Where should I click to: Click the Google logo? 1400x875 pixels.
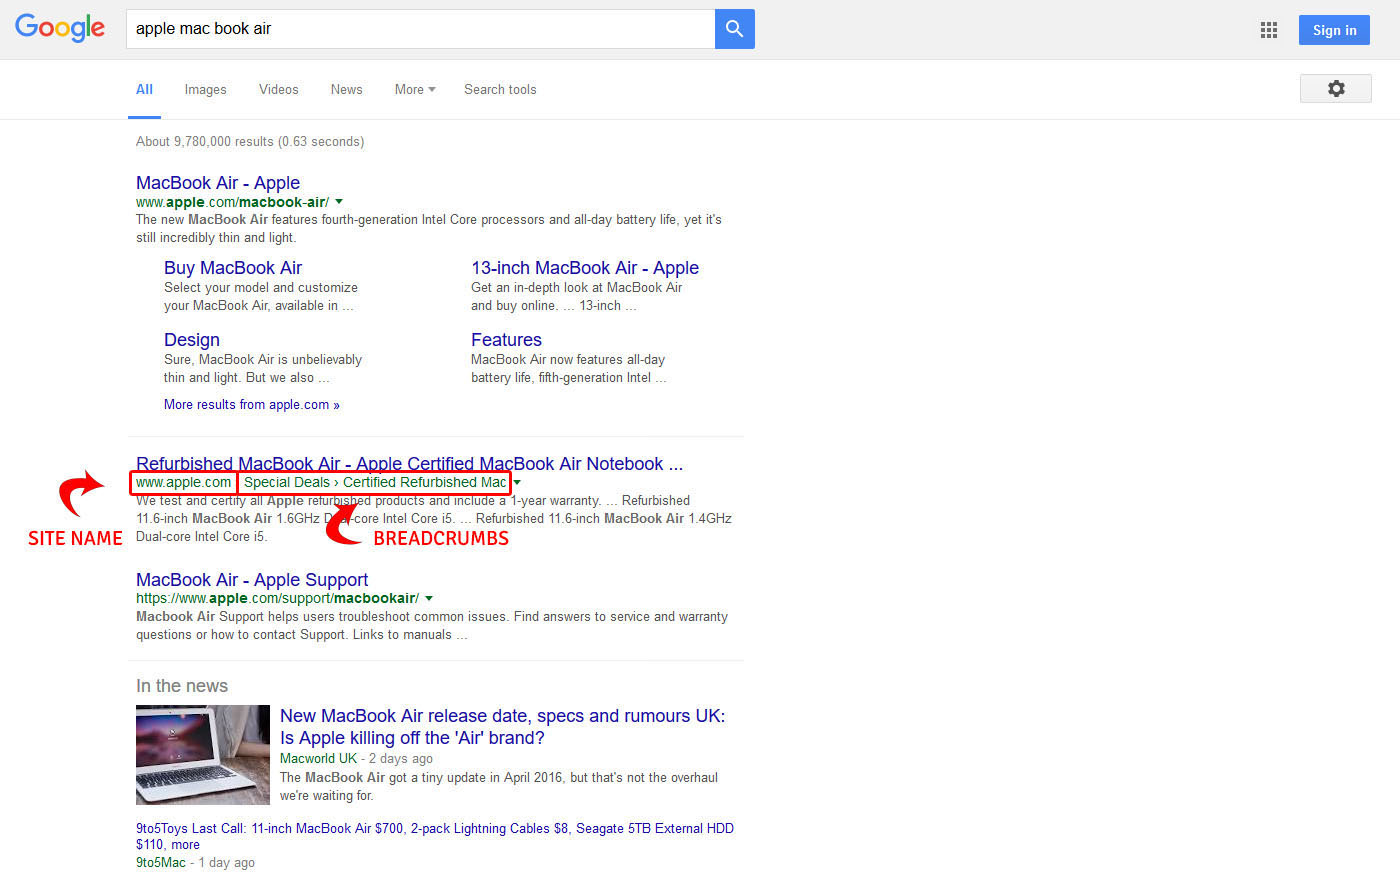pos(60,28)
